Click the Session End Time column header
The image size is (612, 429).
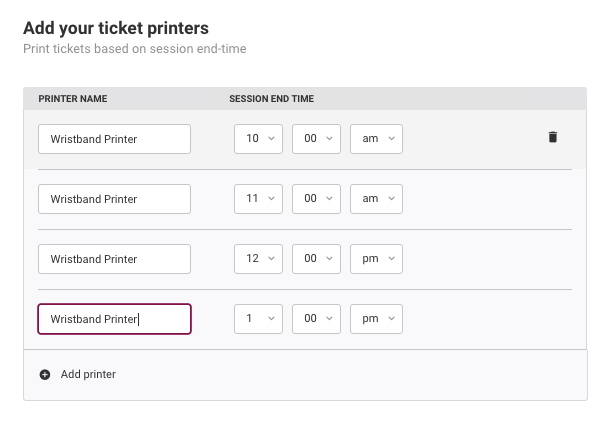pyautogui.click(x=272, y=99)
